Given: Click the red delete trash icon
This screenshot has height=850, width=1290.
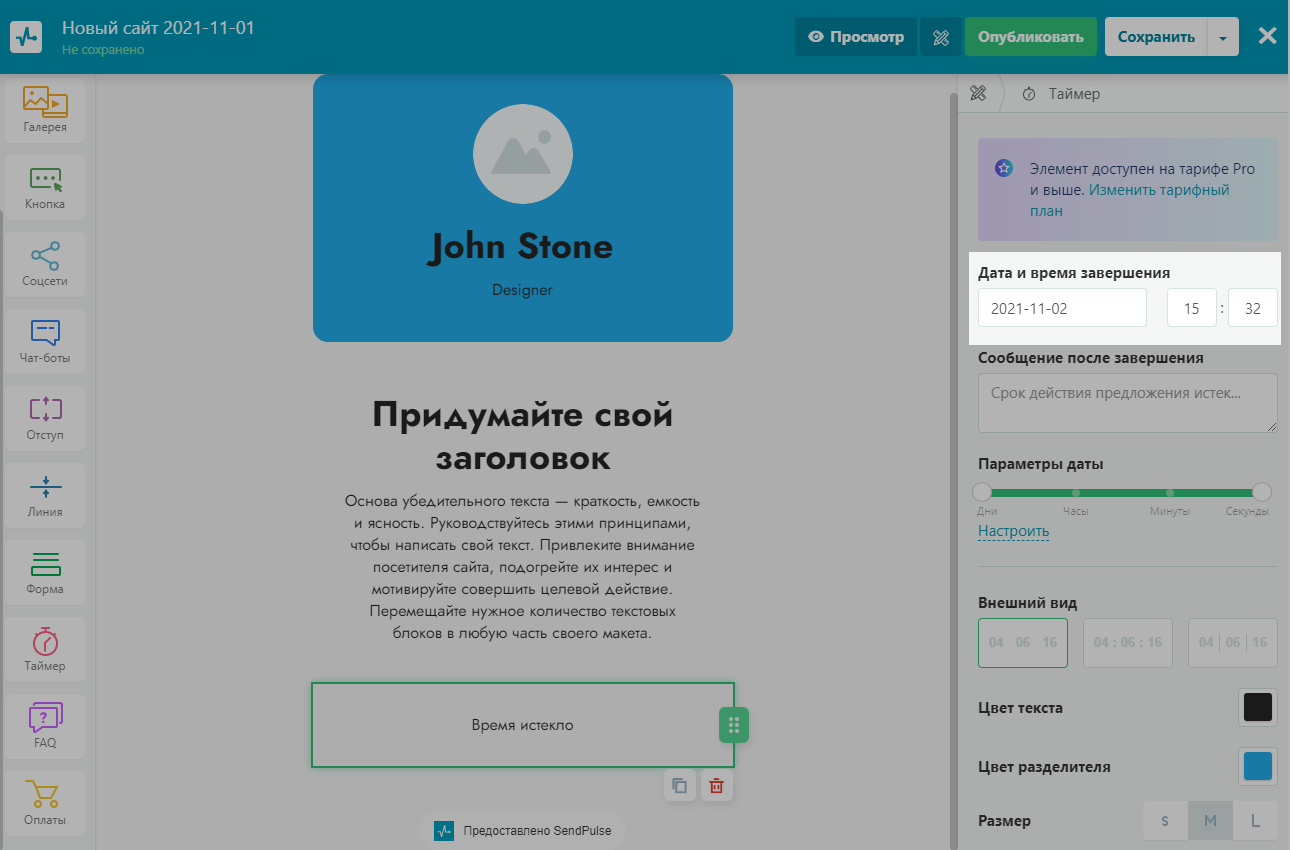Looking at the screenshot, I should (x=716, y=786).
